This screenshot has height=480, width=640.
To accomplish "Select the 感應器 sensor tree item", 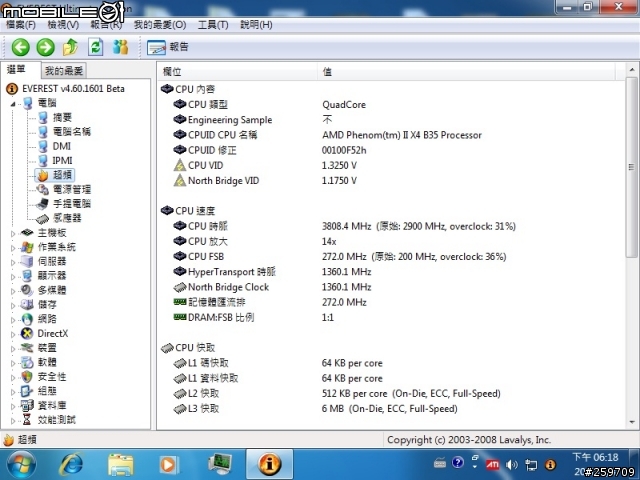I will (x=67, y=218).
